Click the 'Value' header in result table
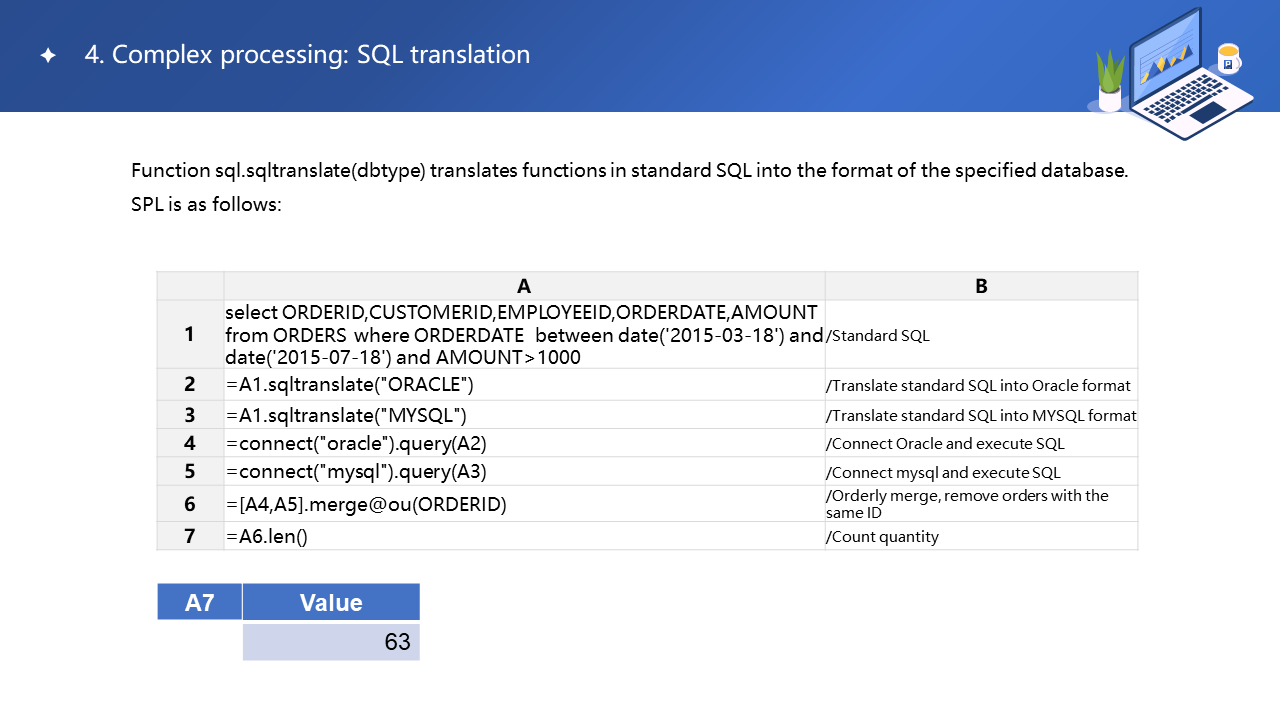The image size is (1280, 720). pyautogui.click(x=331, y=602)
